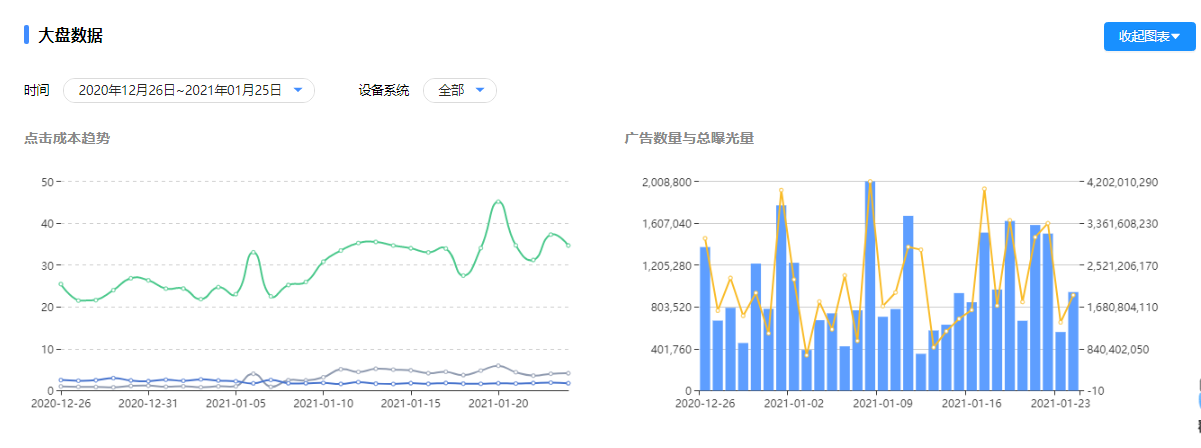Click the 2021-01-09 x-axis label on bar chart

[883, 404]
